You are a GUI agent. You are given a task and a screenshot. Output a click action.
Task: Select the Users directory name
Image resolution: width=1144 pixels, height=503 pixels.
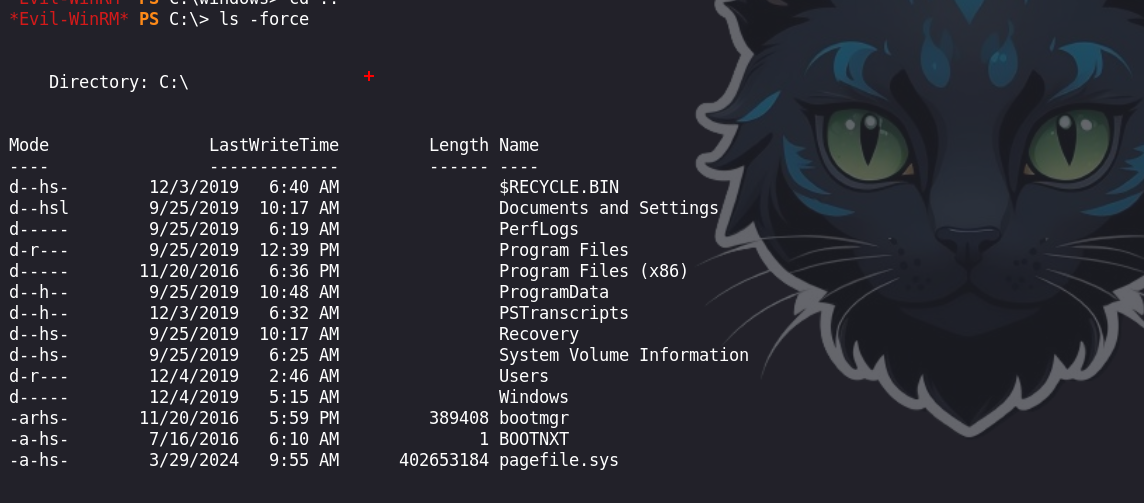coord(524,376)
